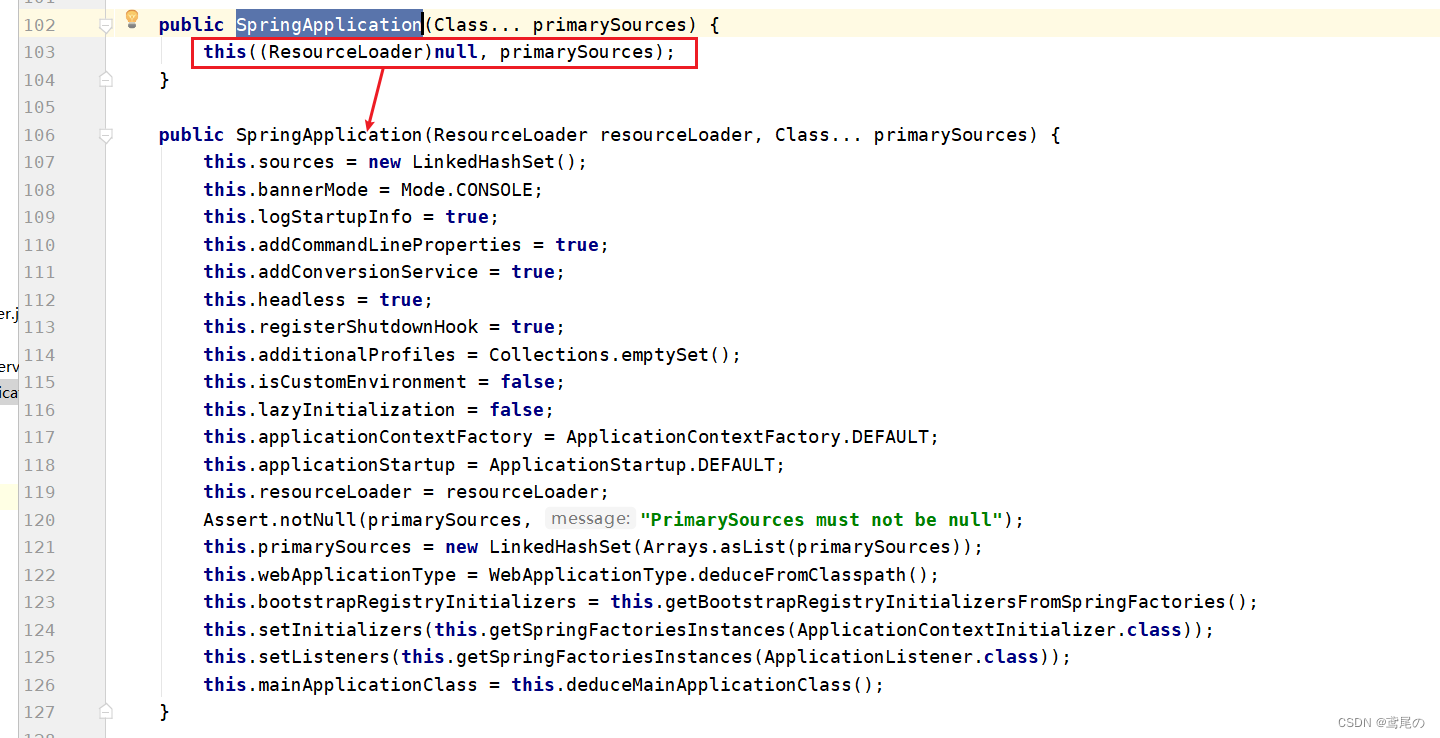
Task: Click ApplicationListener.class on line 125
Action: [x=901, y=657]
